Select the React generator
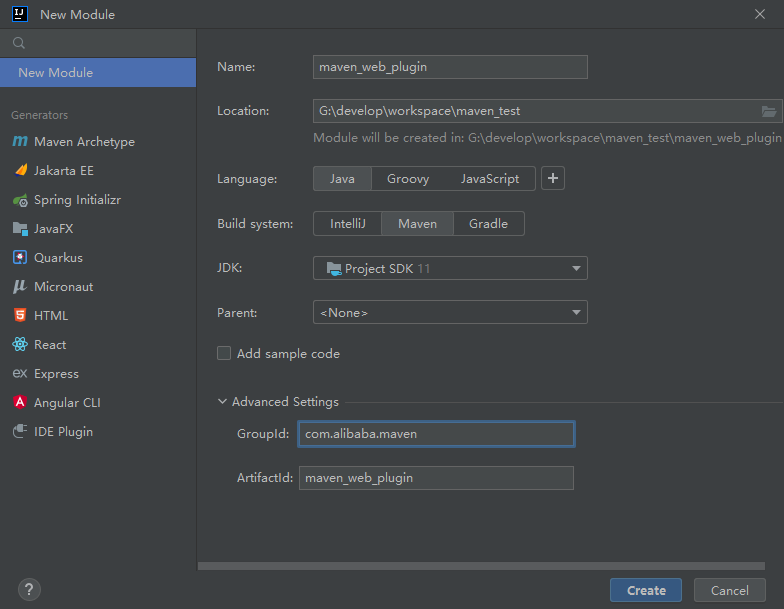Image resolution: width=784 pixels, height=609 pixels. click(x=98, y=344)
